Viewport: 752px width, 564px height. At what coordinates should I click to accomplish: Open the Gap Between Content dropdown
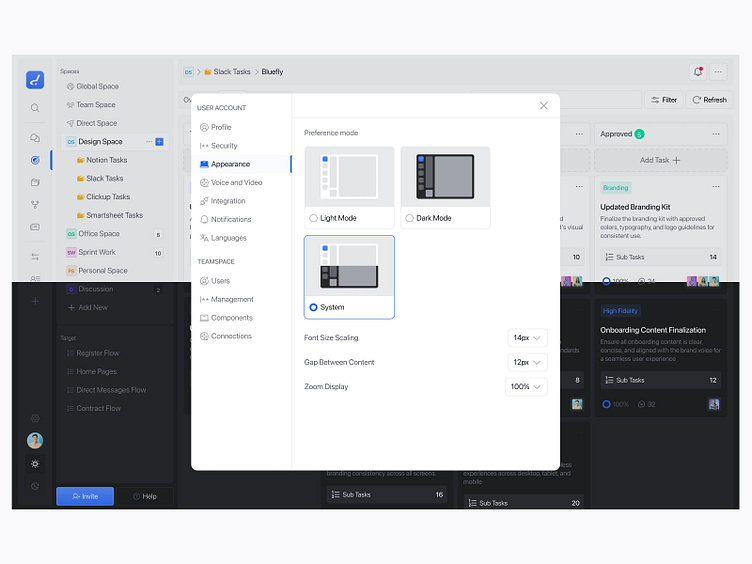pos(526,362)
